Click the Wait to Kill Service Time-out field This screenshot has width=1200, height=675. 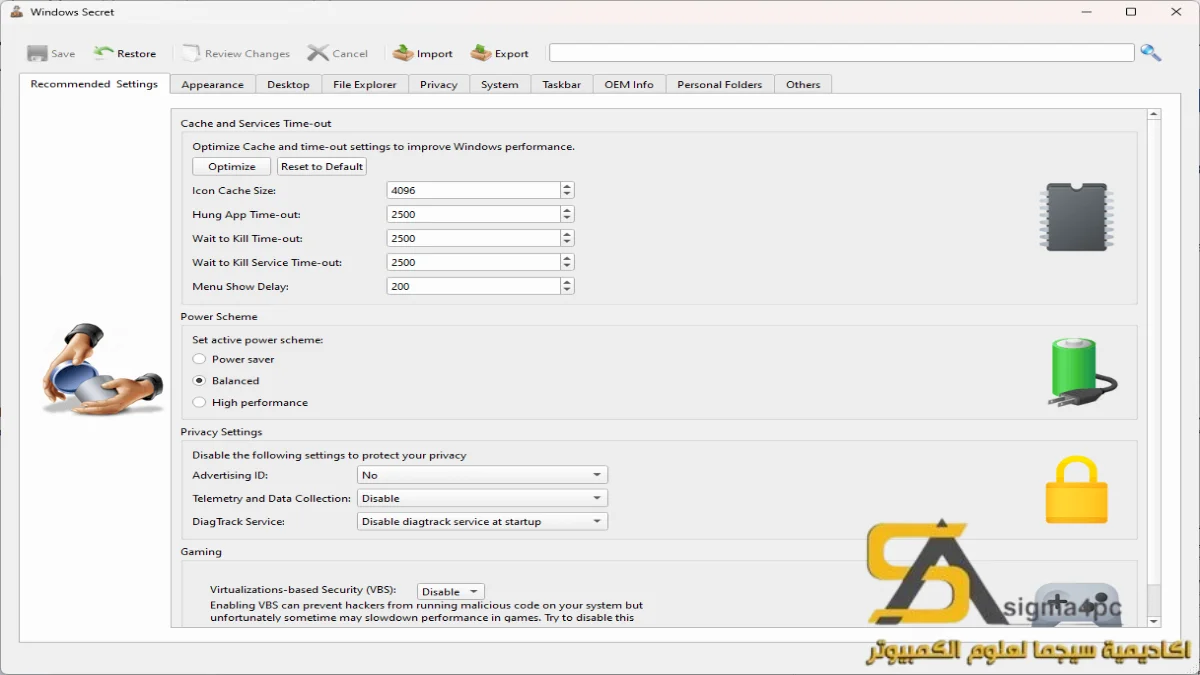click(473, 262)
